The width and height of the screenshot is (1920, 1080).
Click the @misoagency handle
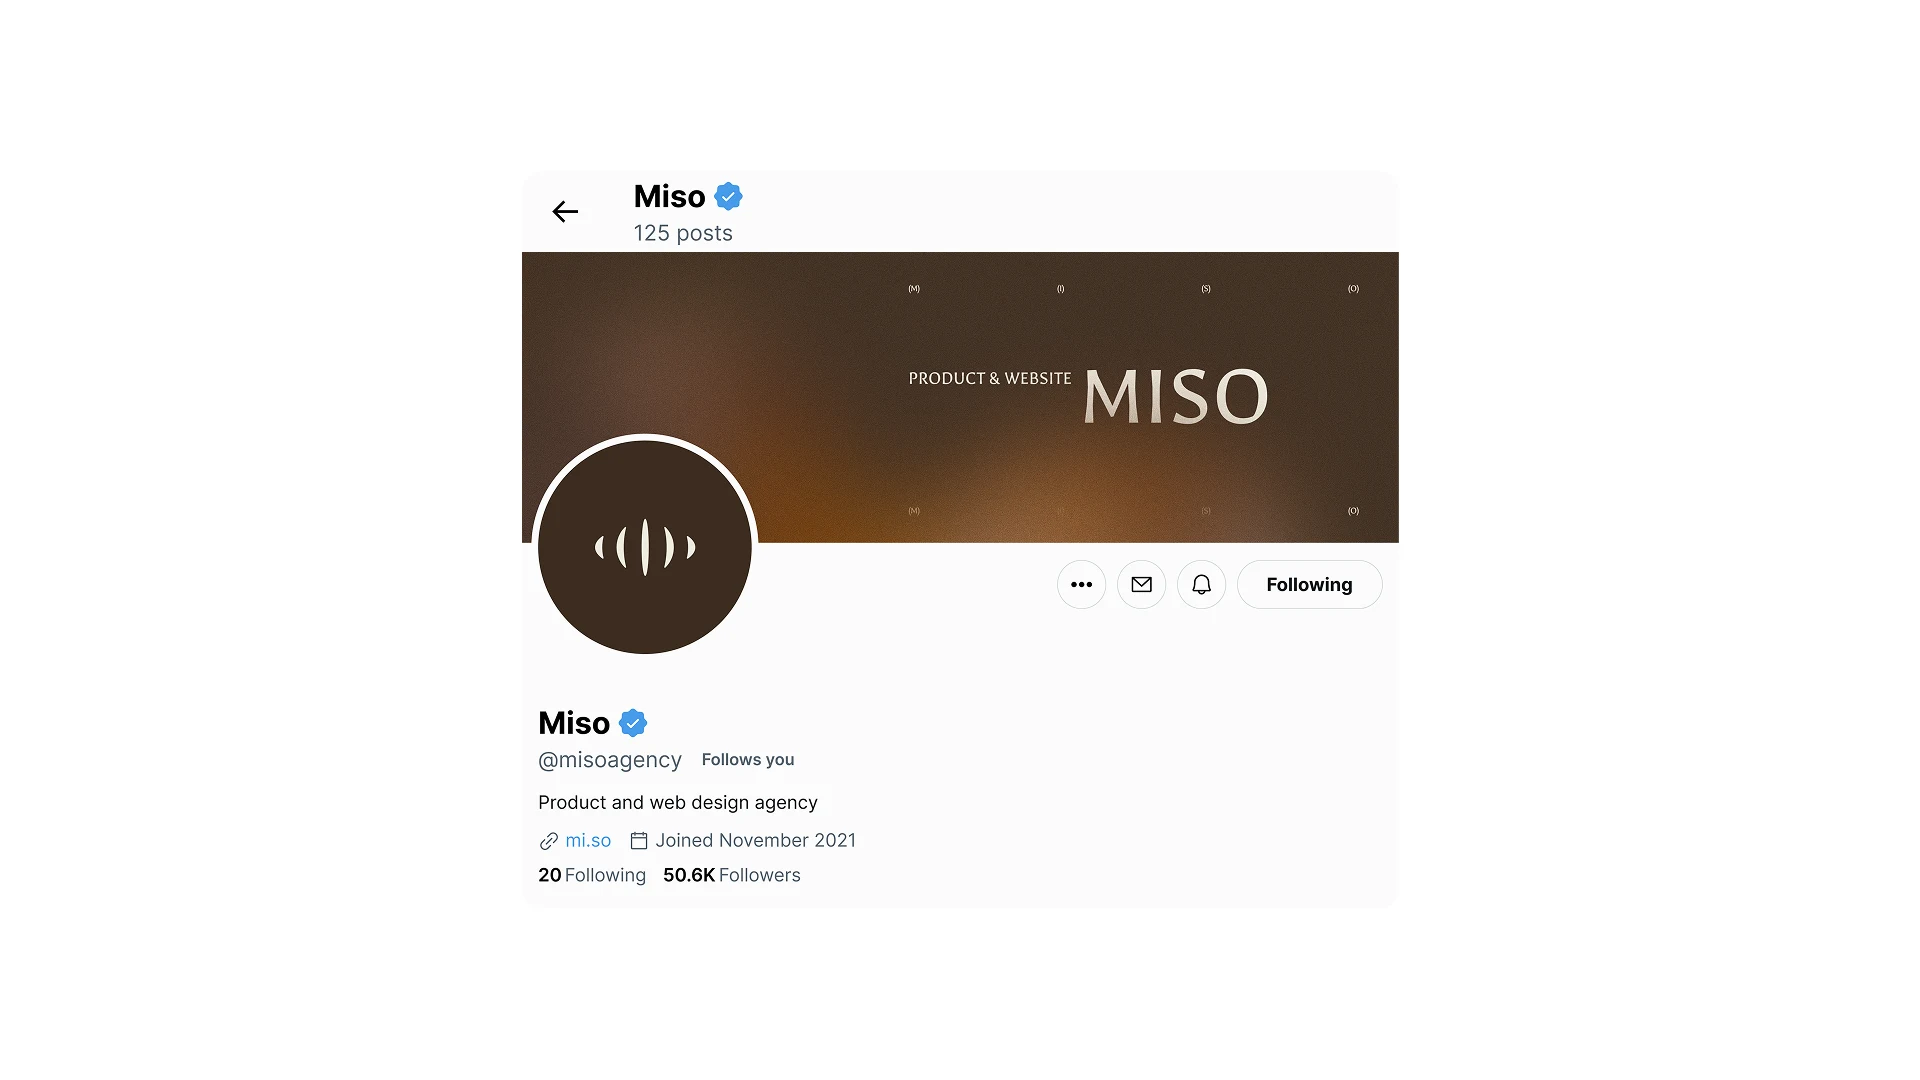[610, 760]
